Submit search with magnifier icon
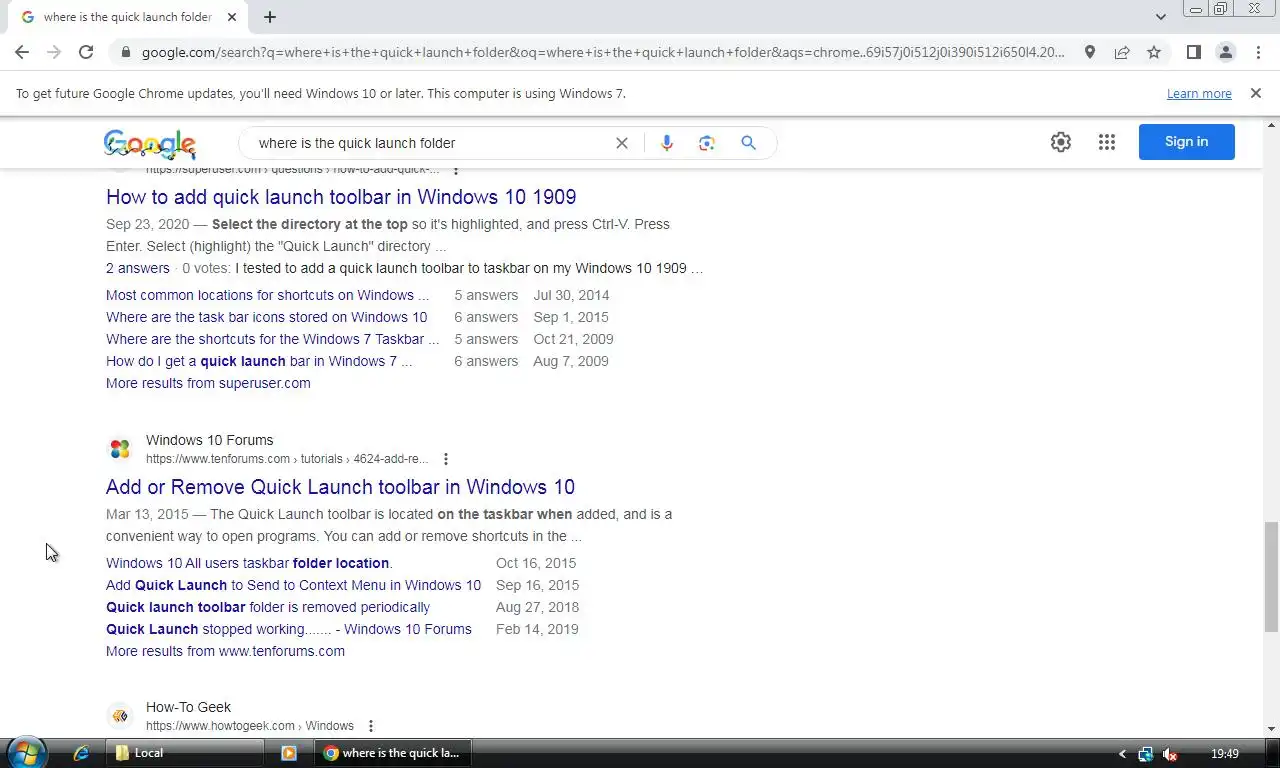 pos(748,143)
